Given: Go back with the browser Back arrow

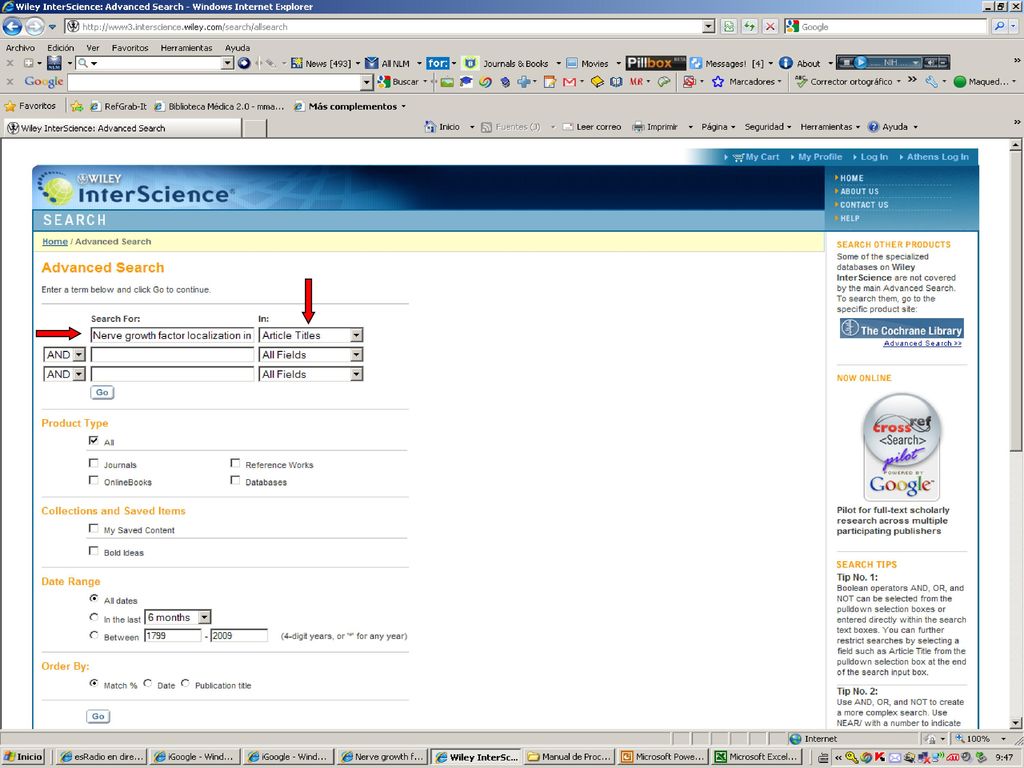Looking at the screenshot, I should (x=12, y=27).
